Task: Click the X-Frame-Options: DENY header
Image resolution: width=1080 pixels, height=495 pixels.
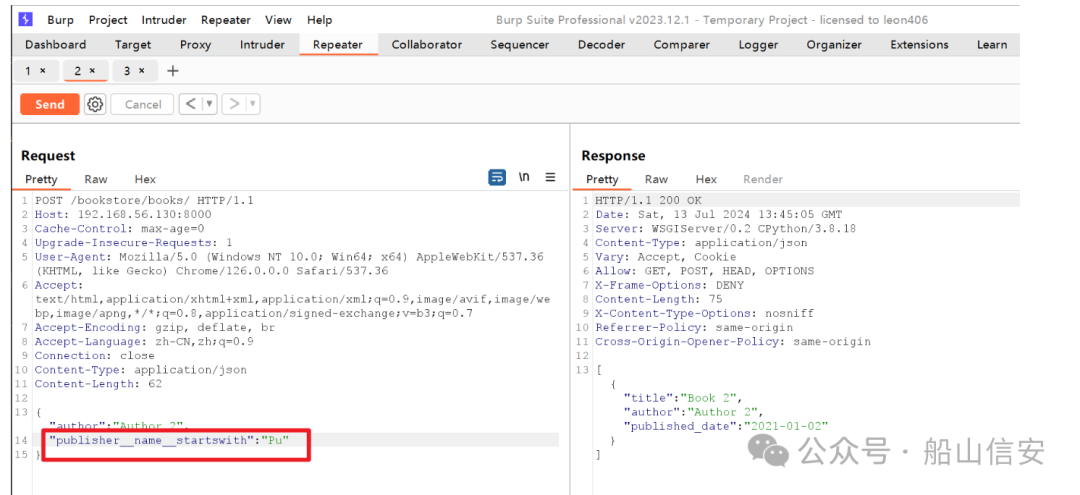Action: (x=669, y=285)
